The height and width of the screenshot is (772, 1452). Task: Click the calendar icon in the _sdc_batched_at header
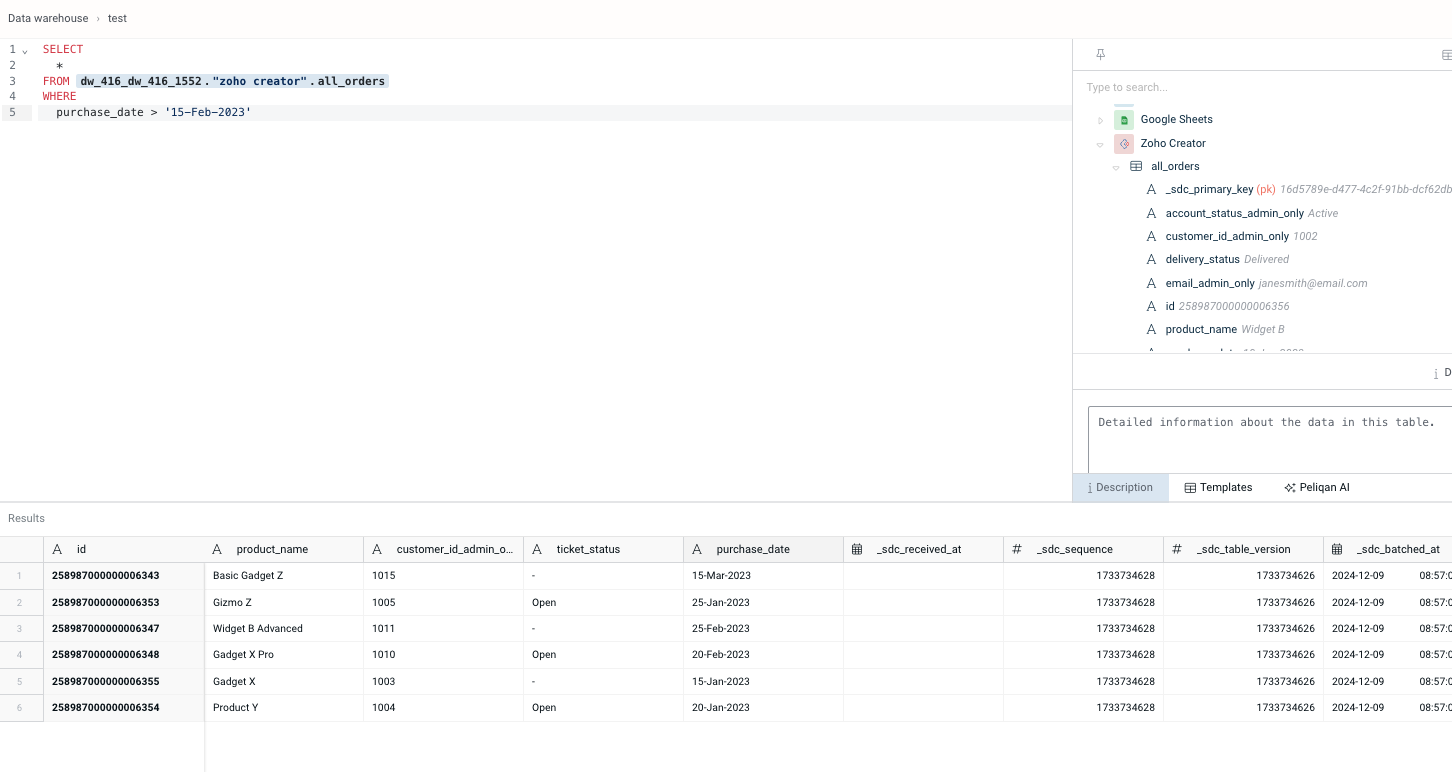coord(1337,549)
